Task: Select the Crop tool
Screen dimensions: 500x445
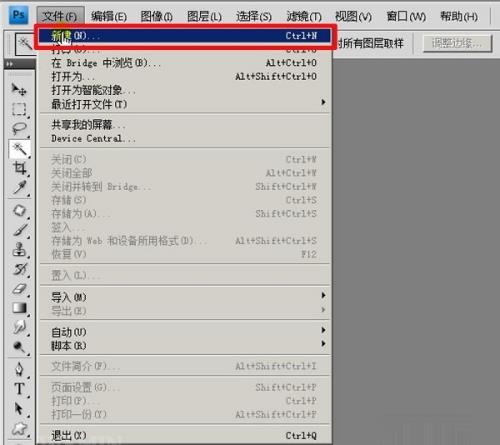Action: [19, 168]
